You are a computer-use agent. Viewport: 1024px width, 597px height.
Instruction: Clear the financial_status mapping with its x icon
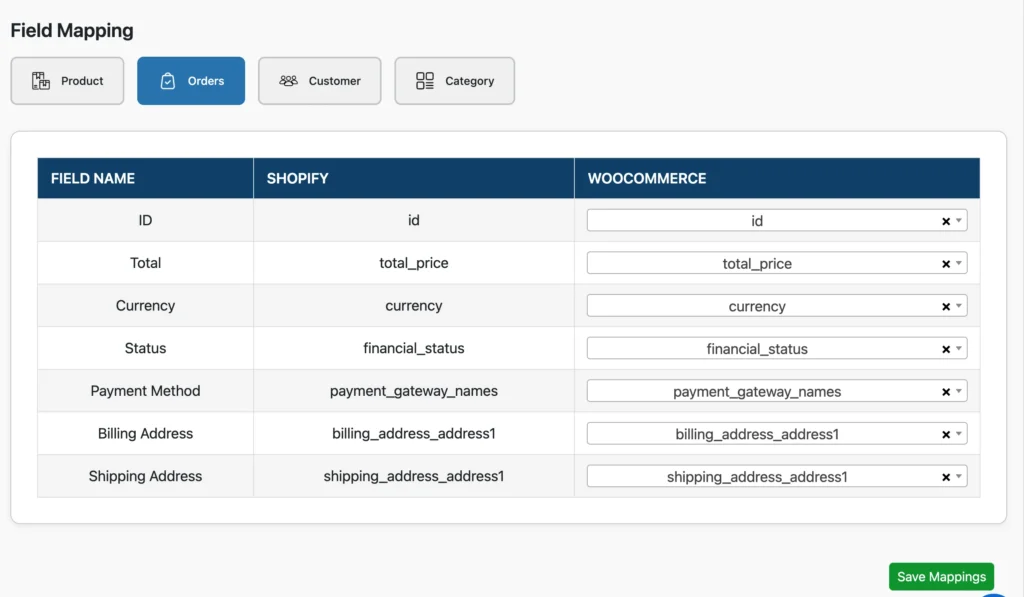pyautogui.click(x=947, y=348)
